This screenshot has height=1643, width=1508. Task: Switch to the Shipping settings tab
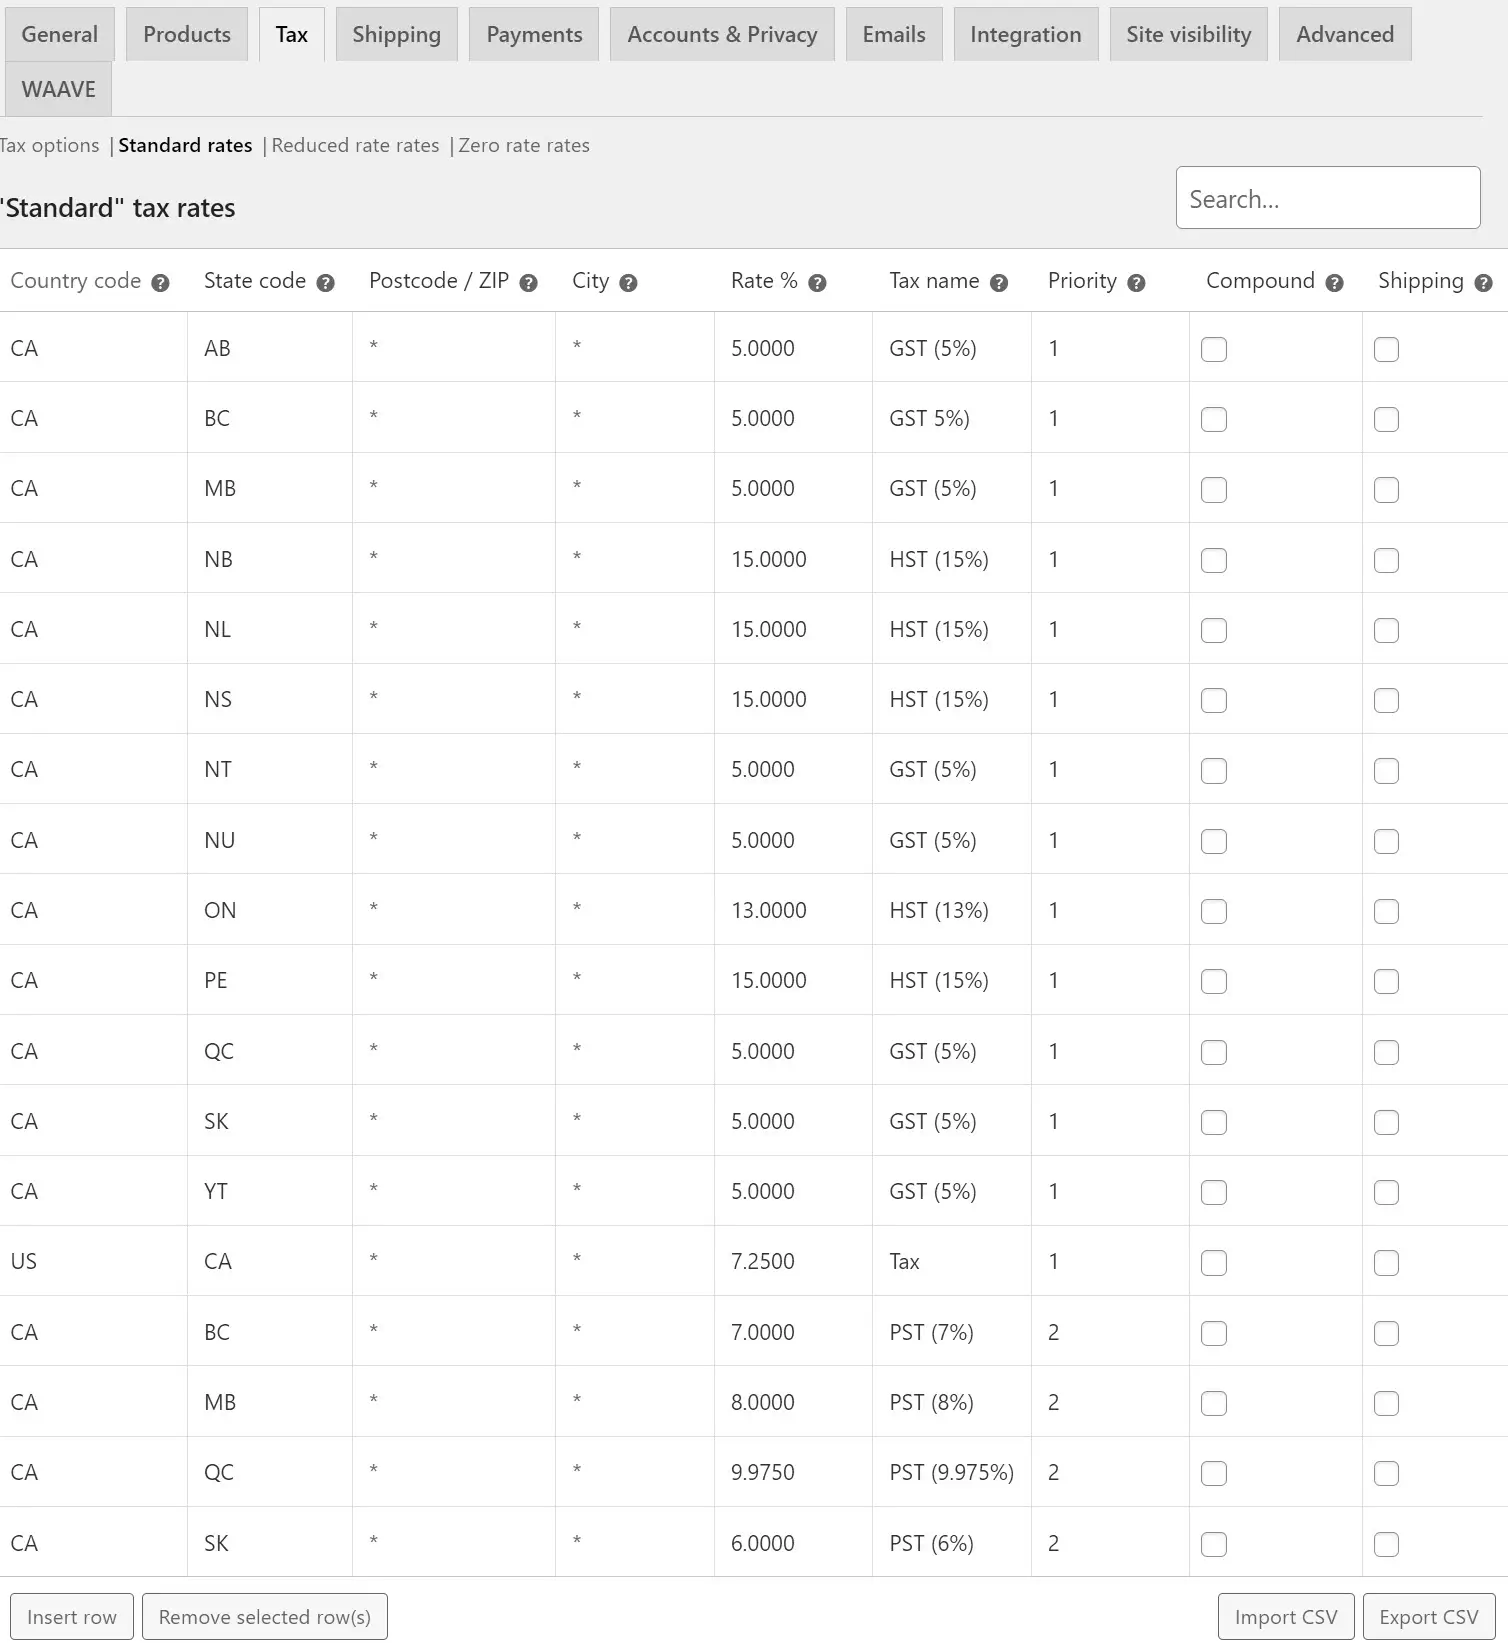(x=396, y=35)
